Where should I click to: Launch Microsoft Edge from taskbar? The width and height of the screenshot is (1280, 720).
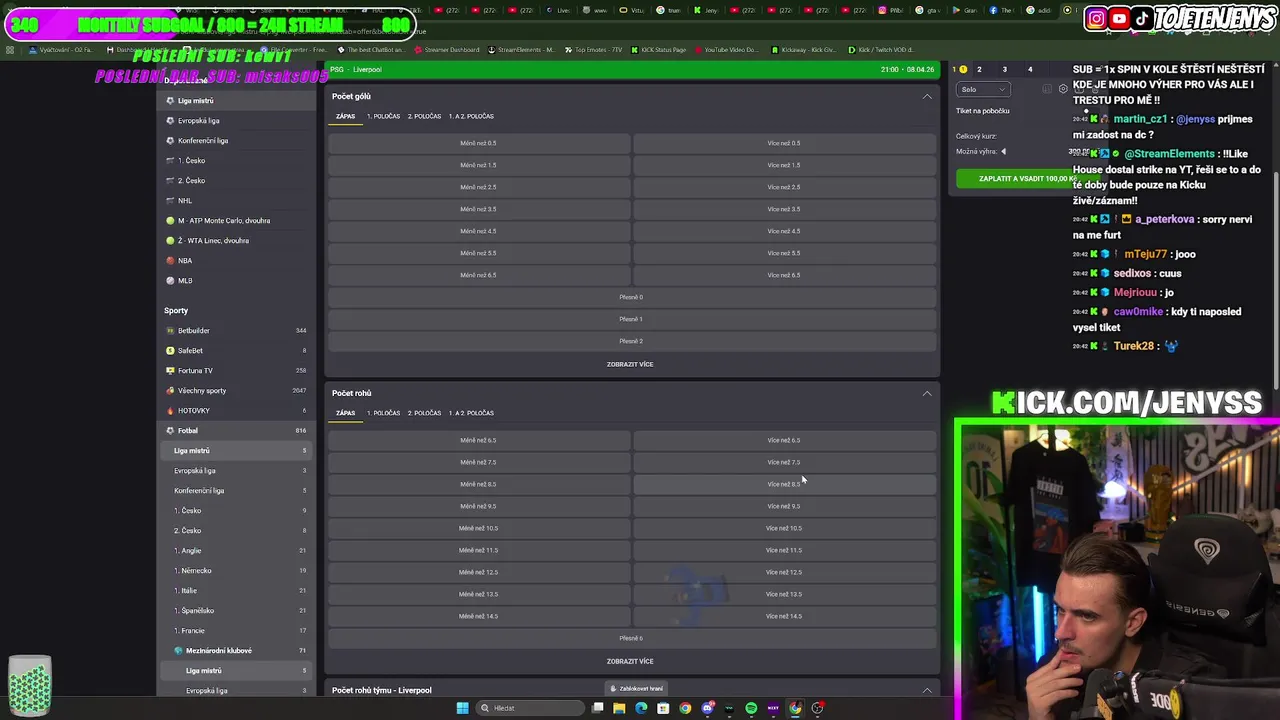coord(641,708)
